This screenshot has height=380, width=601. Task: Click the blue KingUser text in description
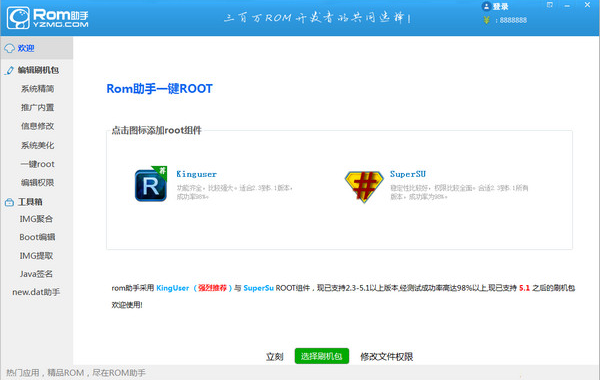tap(172, 288)
